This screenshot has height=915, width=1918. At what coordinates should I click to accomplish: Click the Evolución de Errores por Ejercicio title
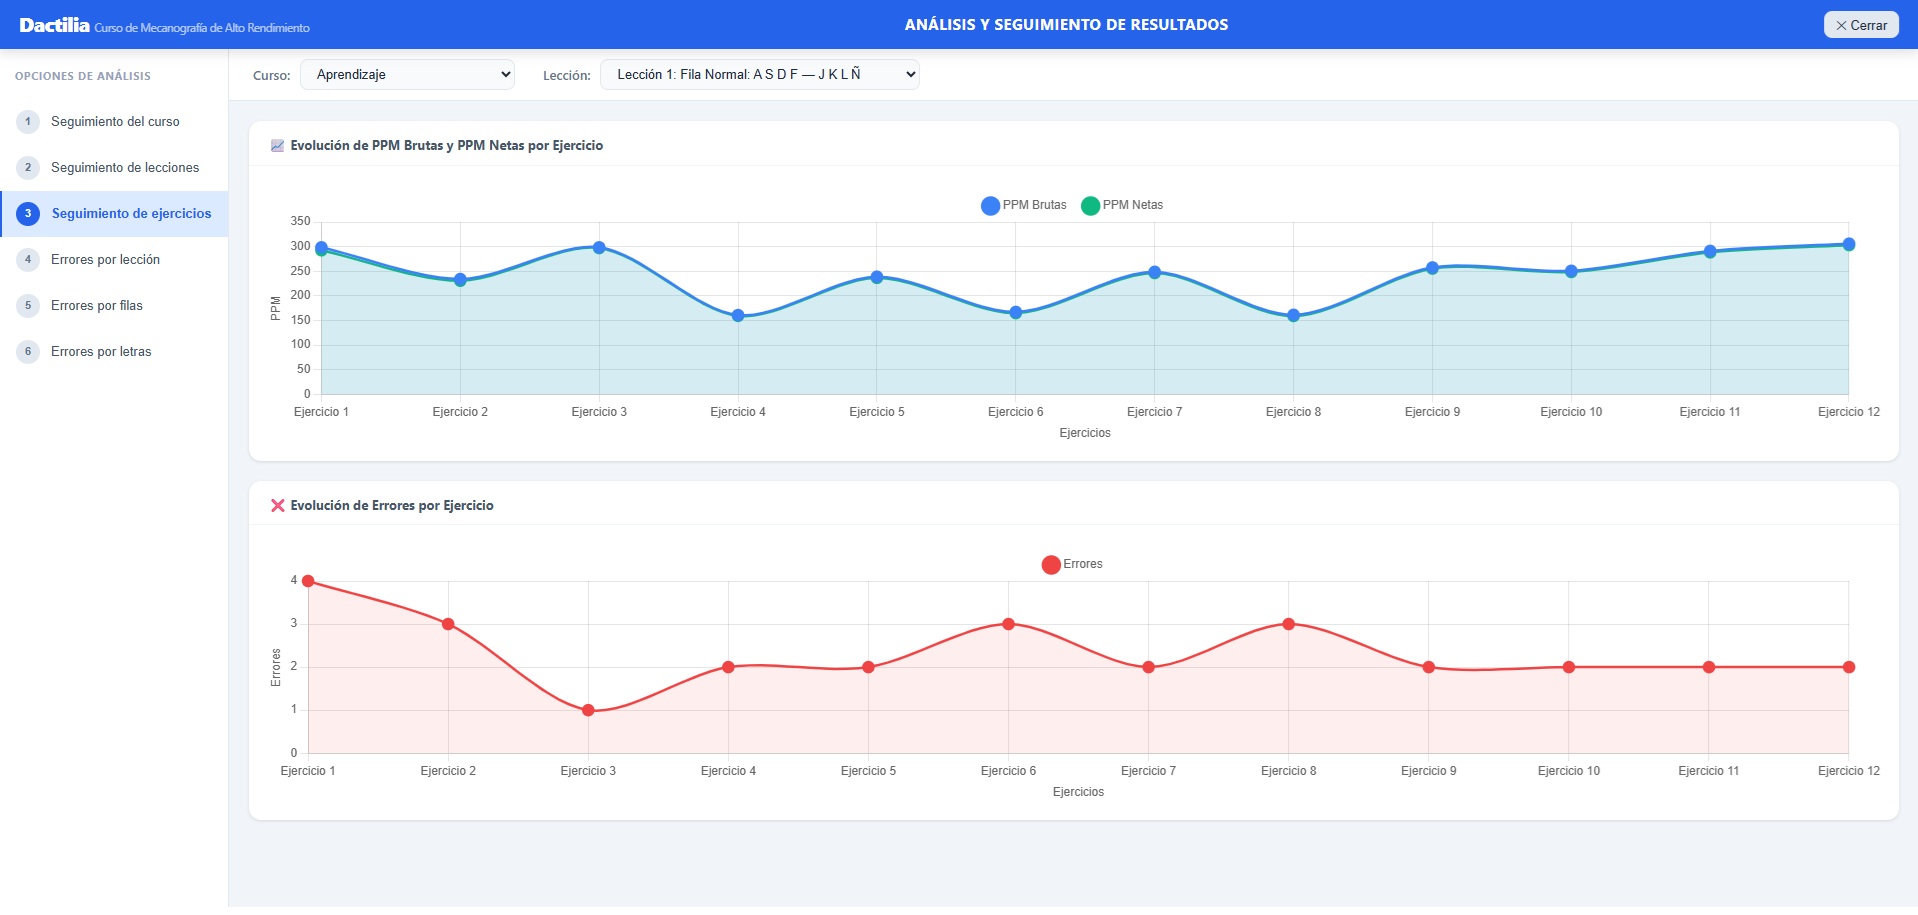(392, 505)
